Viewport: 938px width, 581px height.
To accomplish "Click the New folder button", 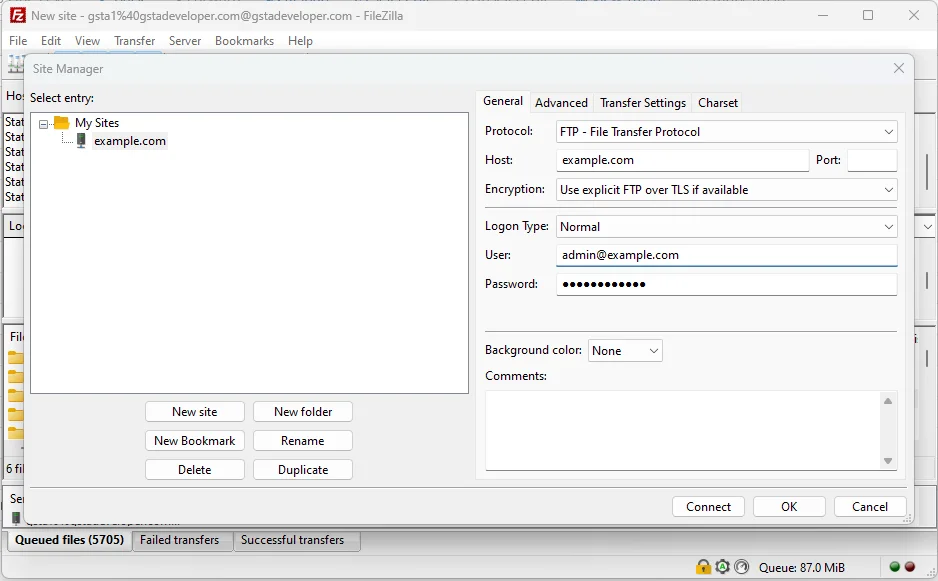I will click(303, 412).
